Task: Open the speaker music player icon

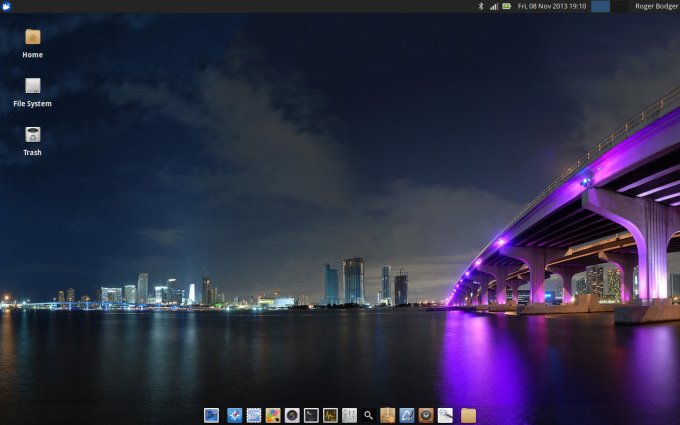Action: (426, 415)
